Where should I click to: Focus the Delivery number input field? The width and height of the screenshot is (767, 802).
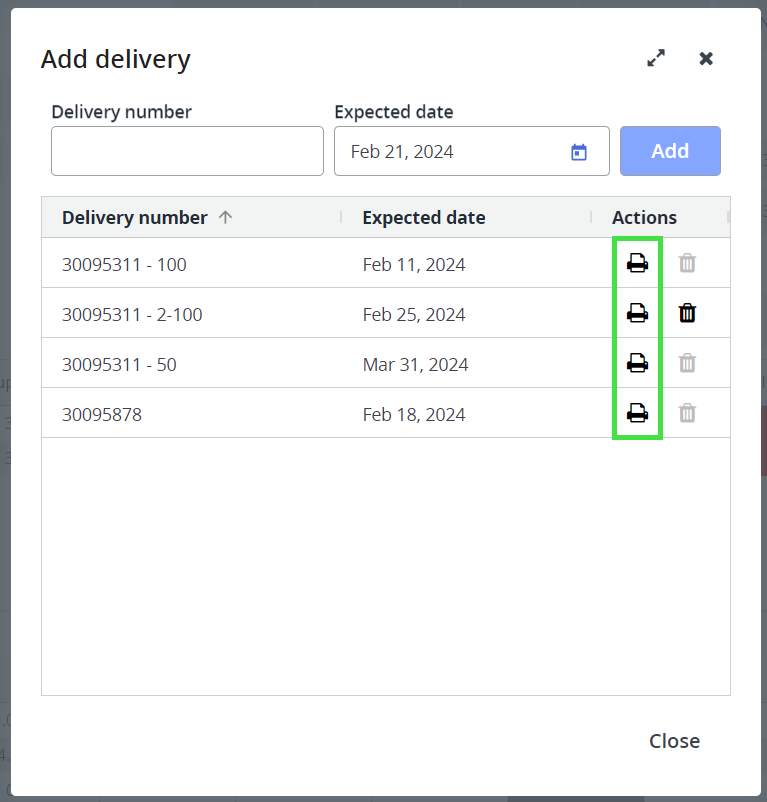click(x=187, y=151)
